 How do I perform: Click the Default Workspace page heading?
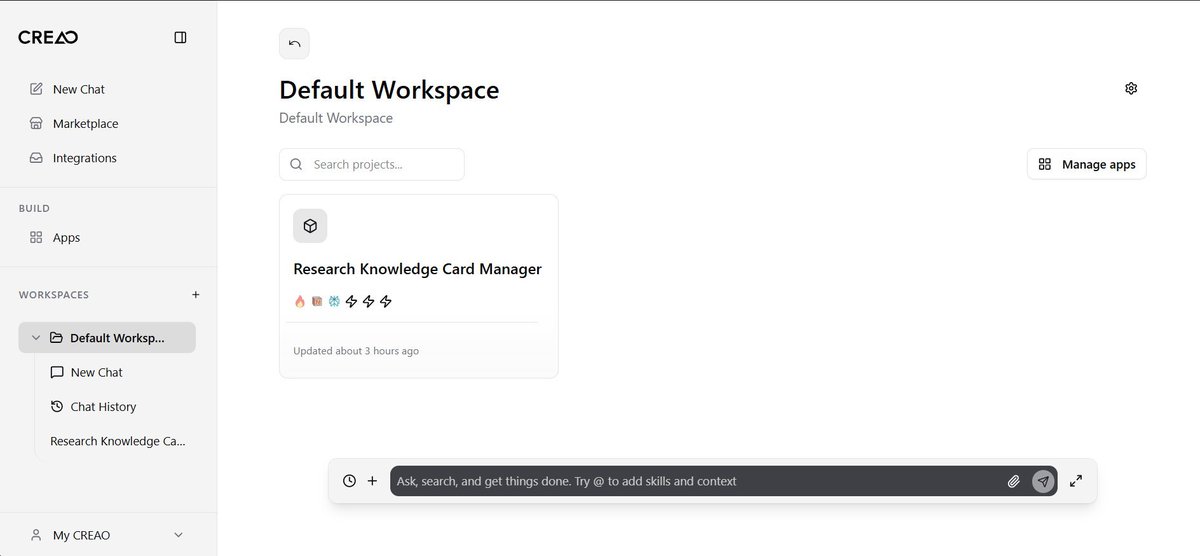[389, 89]
